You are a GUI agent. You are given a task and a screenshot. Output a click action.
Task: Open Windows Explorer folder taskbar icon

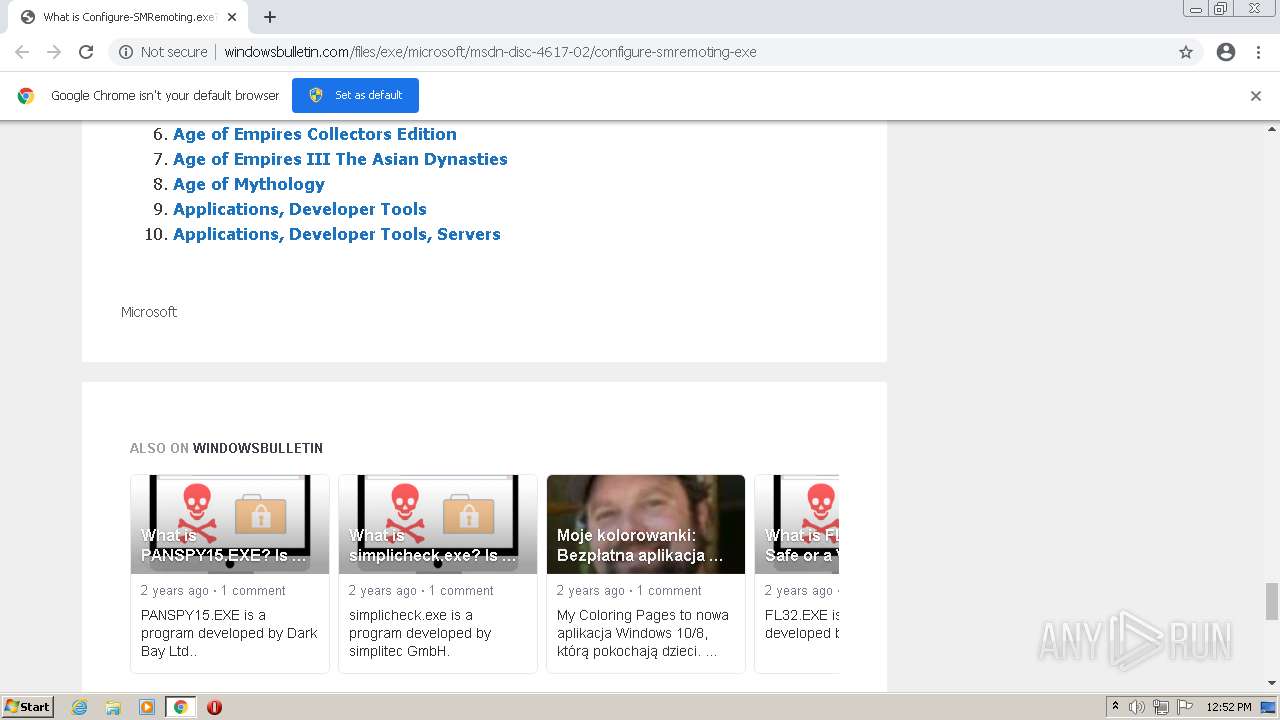point(113,707)
